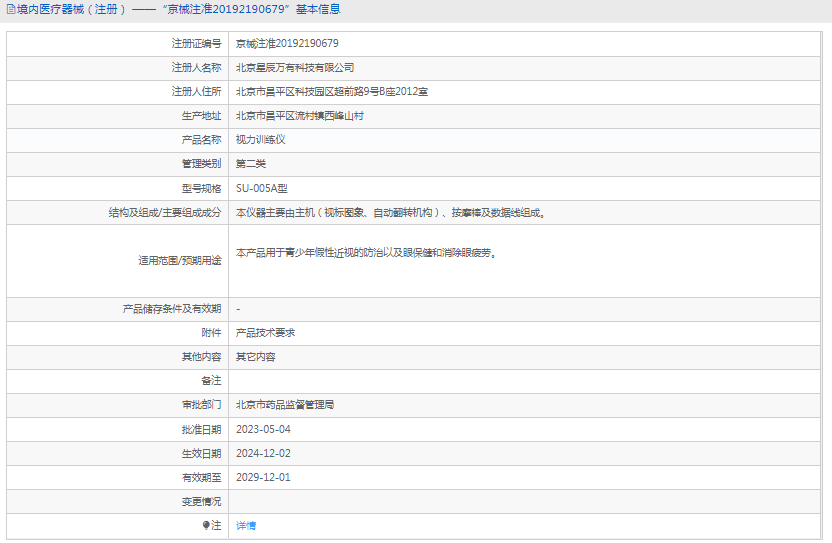The width and height of the screenshot is (832, 543).
Task: Click the 管理类别 label
Action: (202, 164)
